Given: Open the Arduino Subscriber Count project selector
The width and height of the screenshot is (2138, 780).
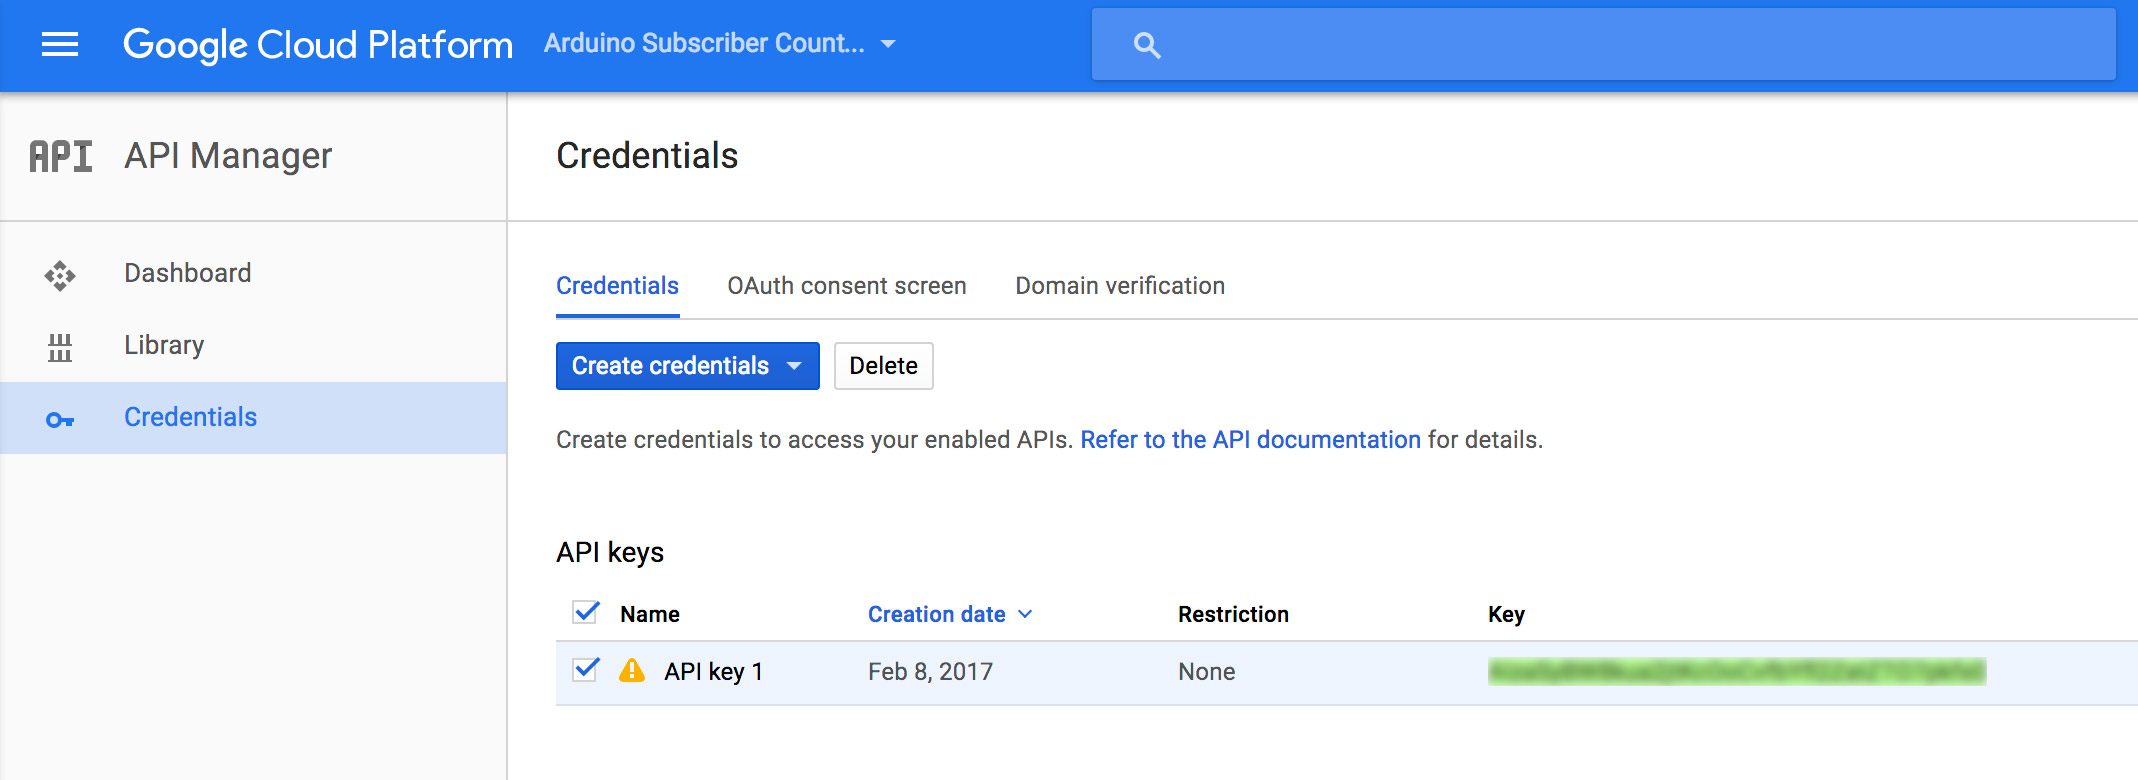Looking at the screenshot, I should pyautogui.click(x=720, y=44).
